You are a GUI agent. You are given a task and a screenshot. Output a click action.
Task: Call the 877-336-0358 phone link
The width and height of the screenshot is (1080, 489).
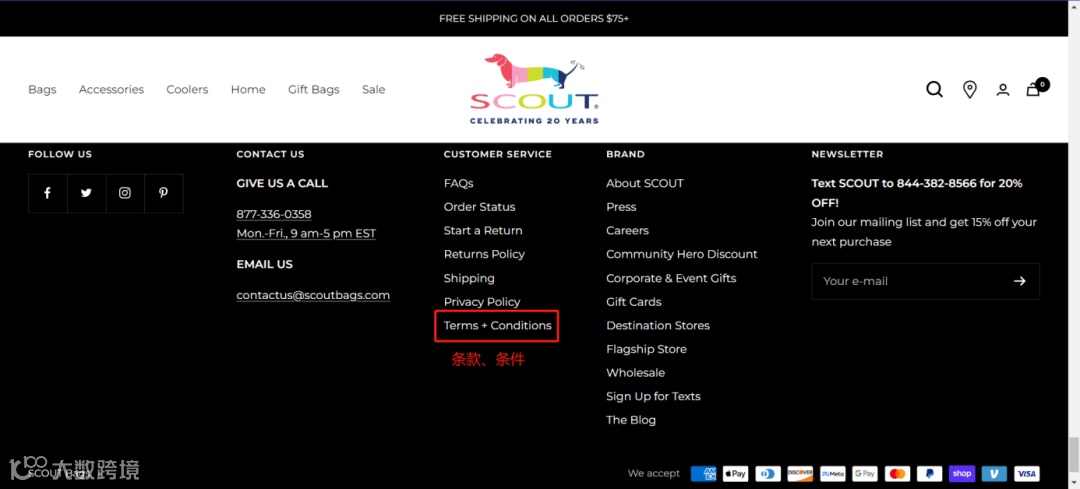click(x=274, y=214)
